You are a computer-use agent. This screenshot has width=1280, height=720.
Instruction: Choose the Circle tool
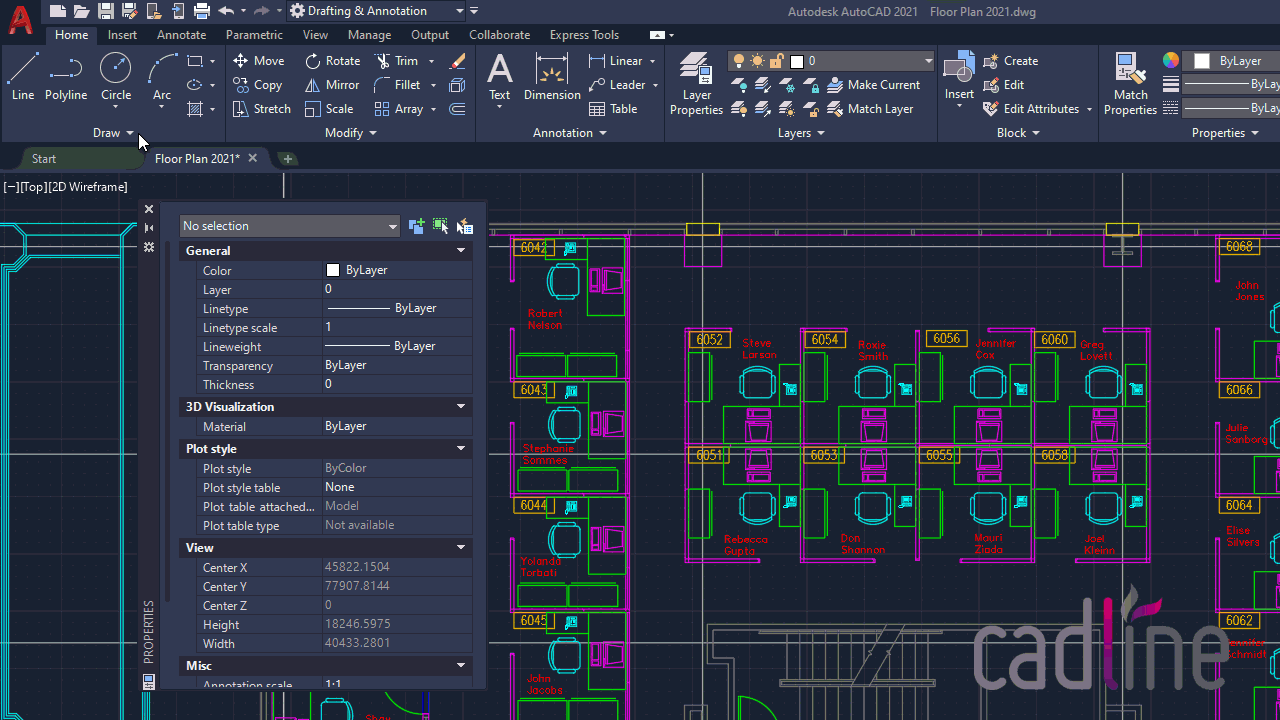116,78
